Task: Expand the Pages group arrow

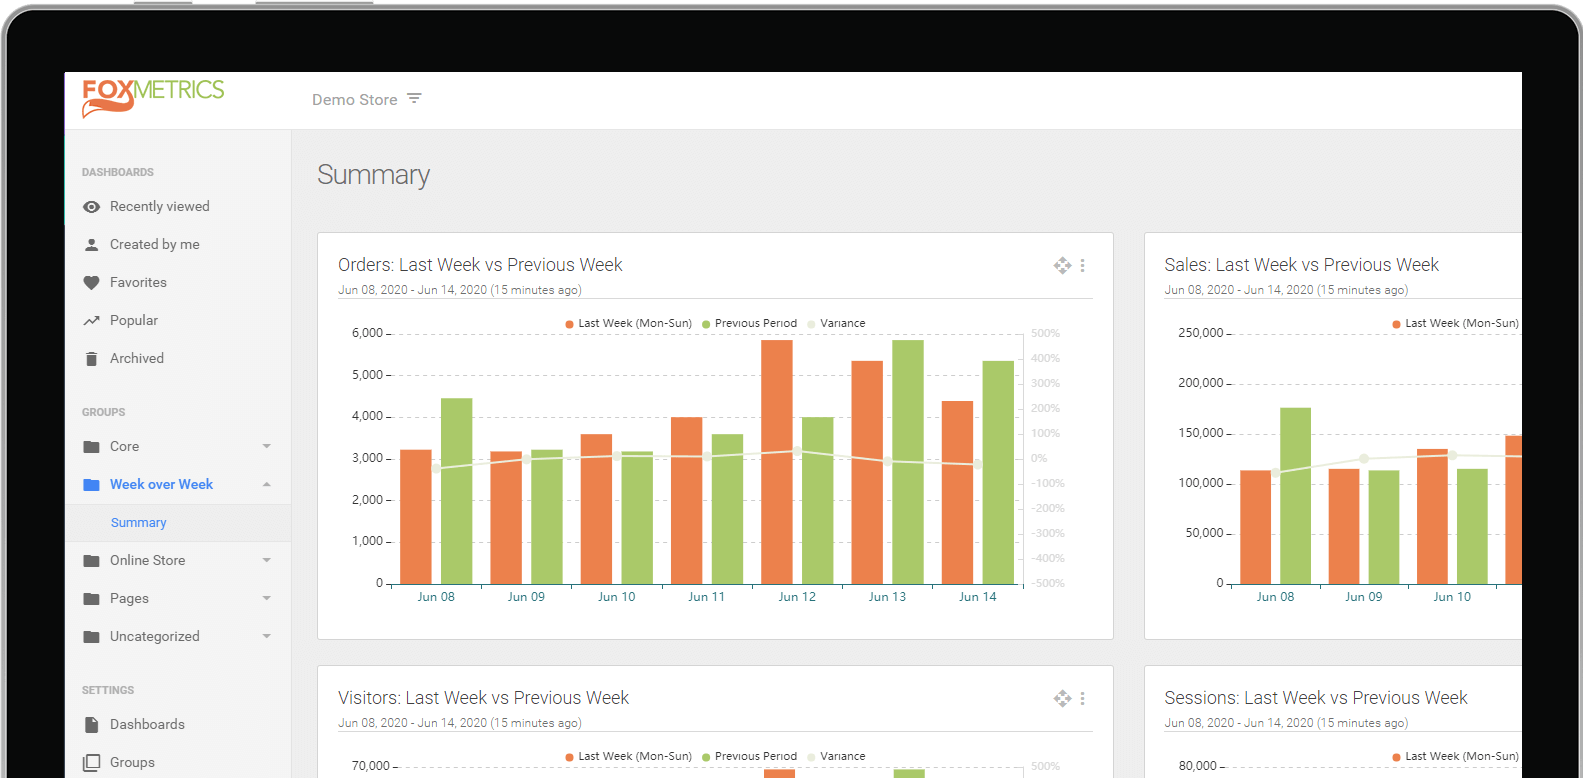Action: [267, 599]
